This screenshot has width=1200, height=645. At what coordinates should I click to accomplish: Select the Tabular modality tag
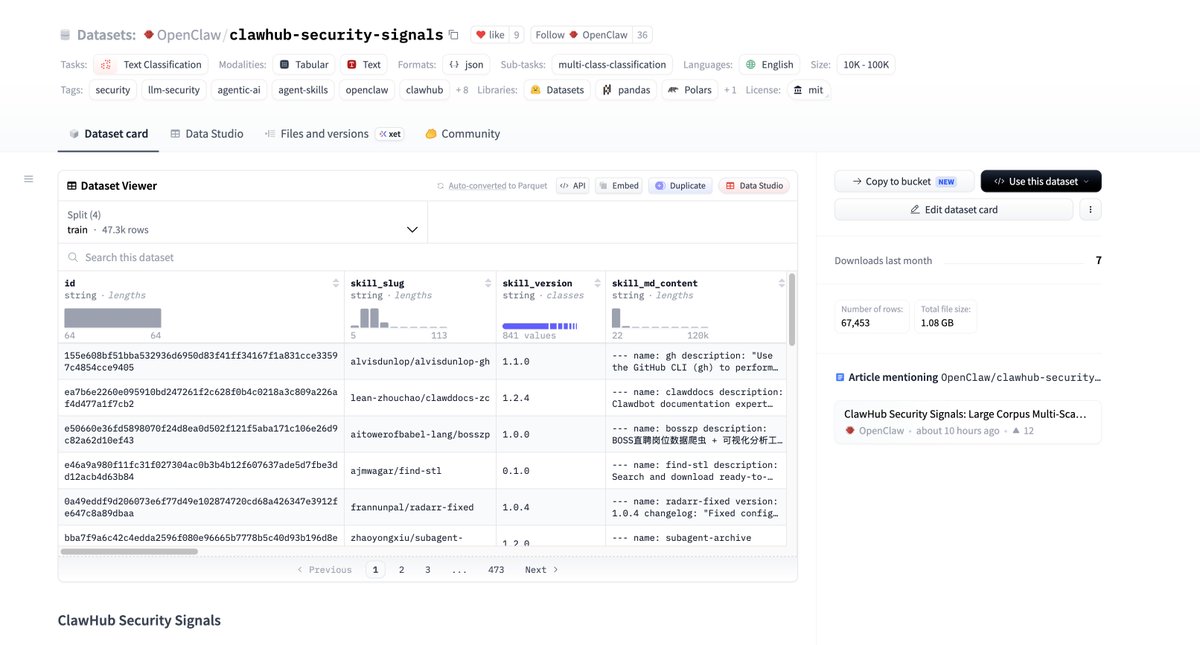(x=303, y=64)
